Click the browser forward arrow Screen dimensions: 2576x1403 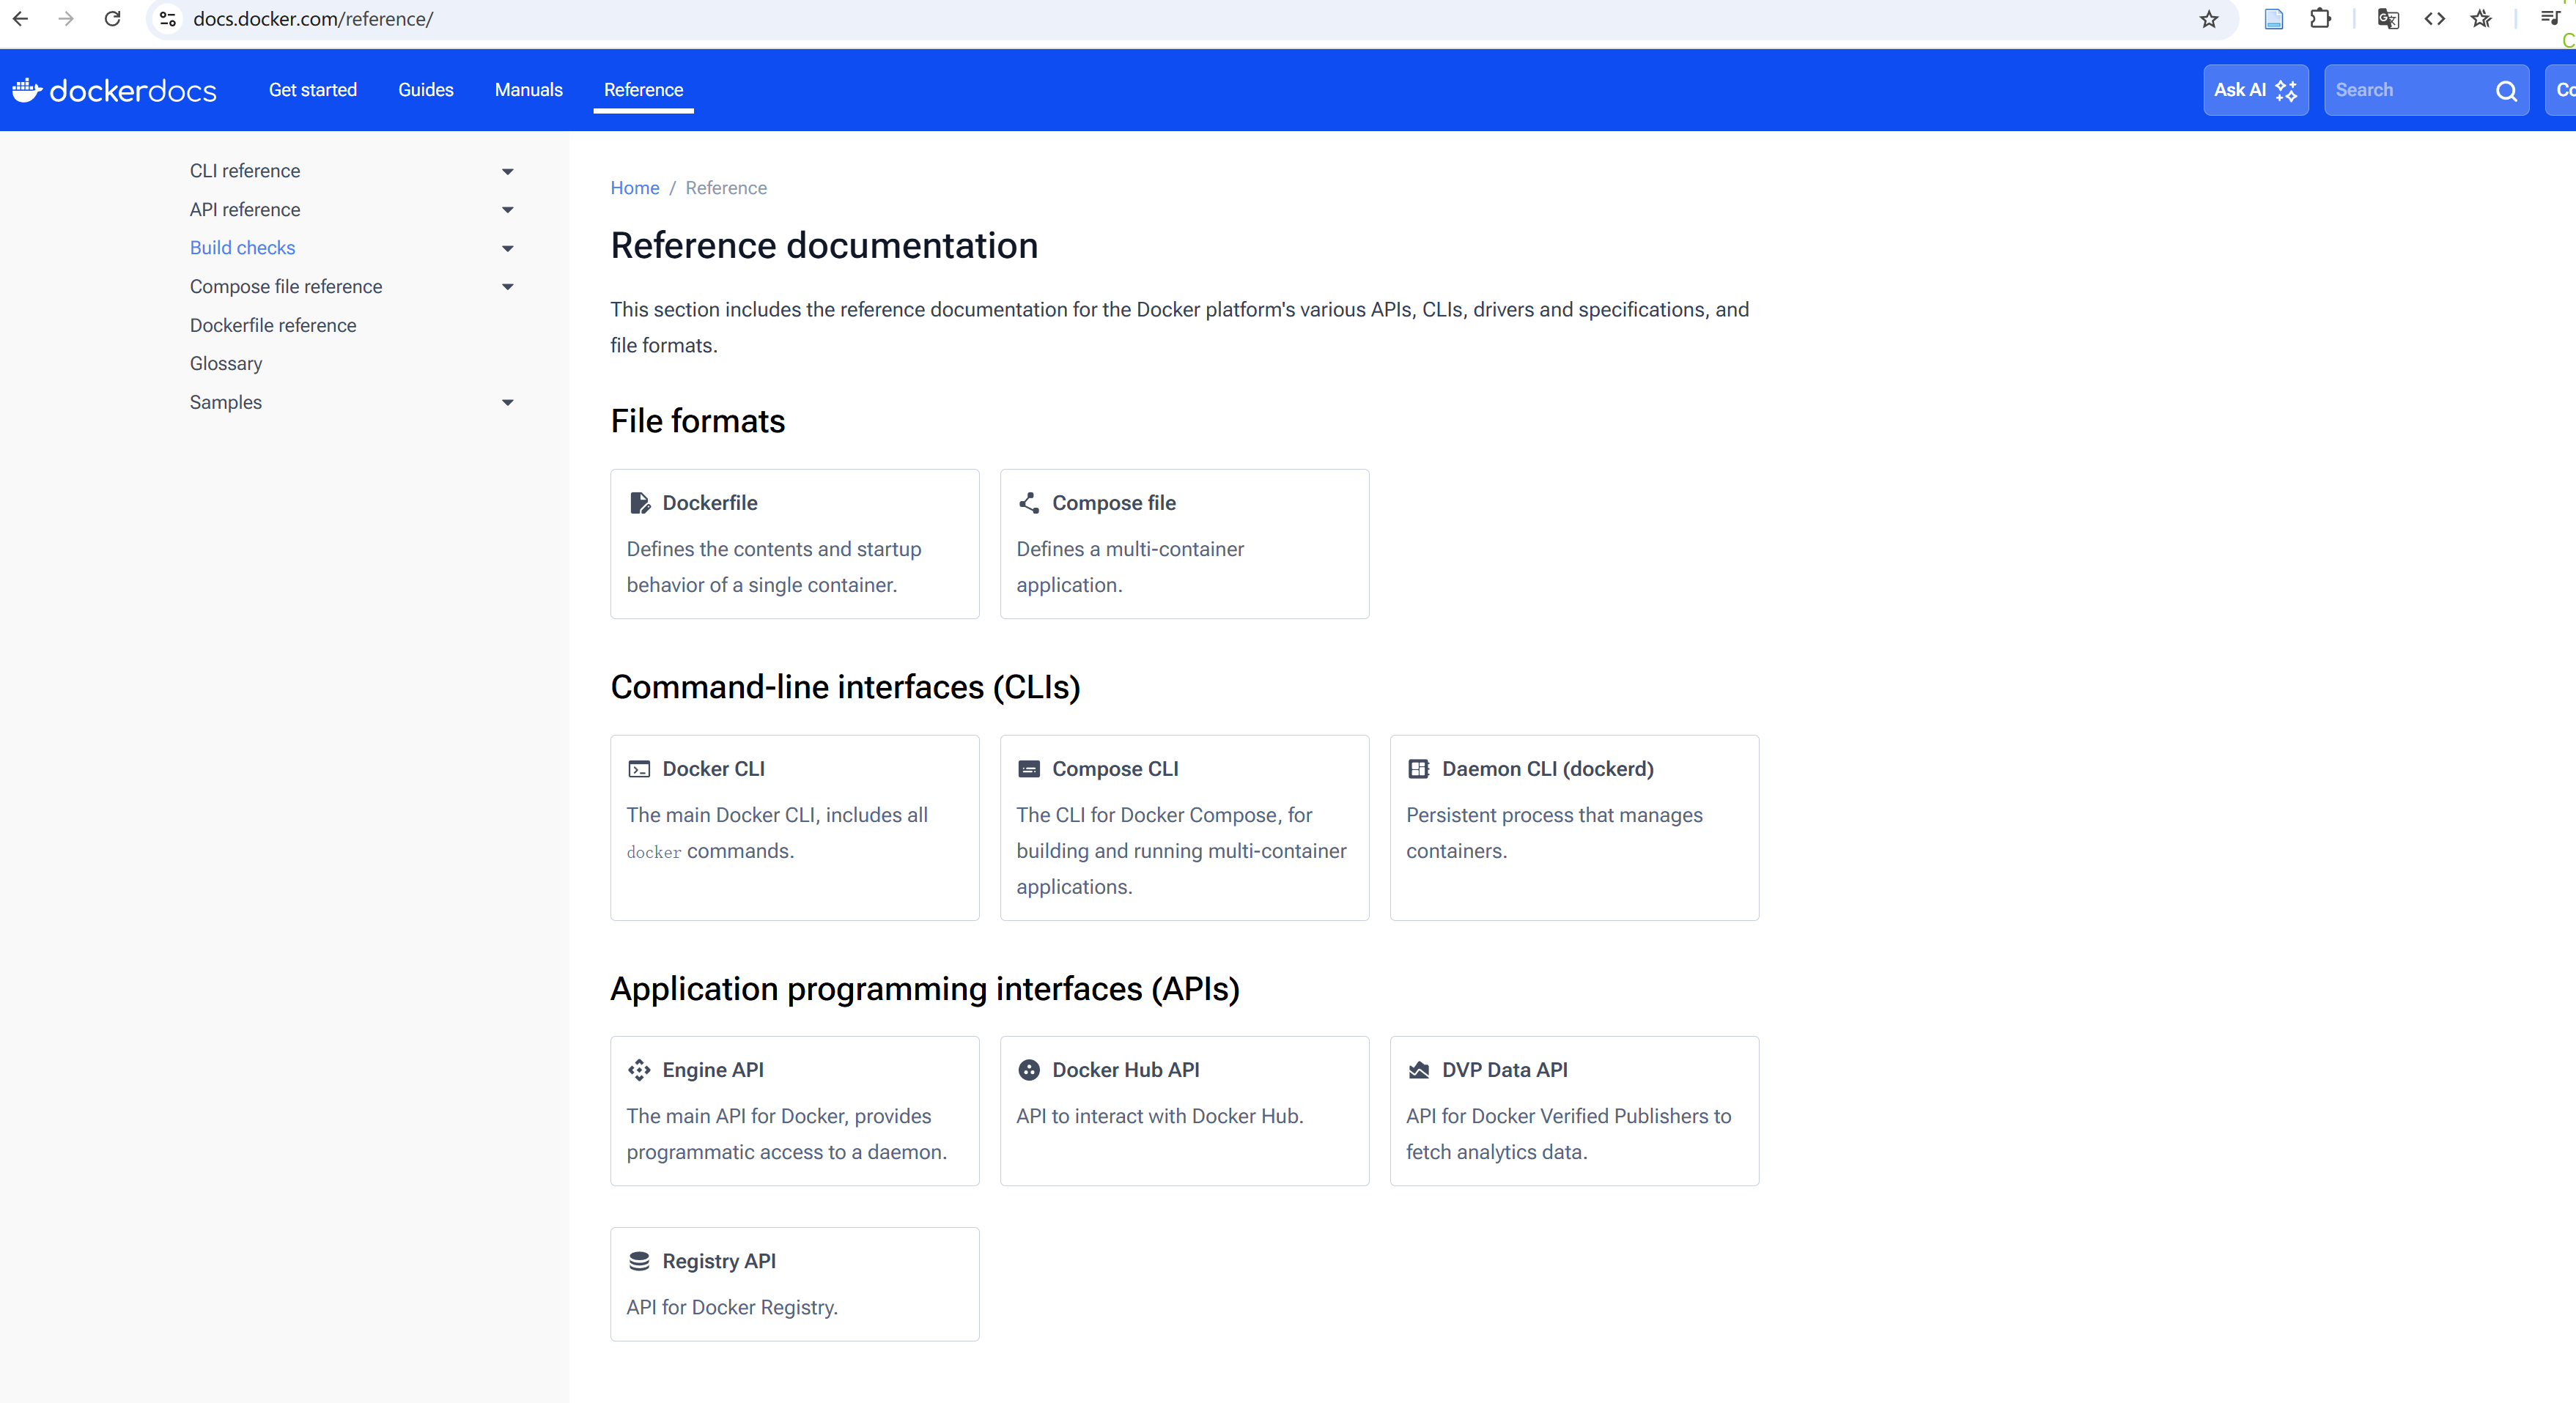(x=66, y=19)
